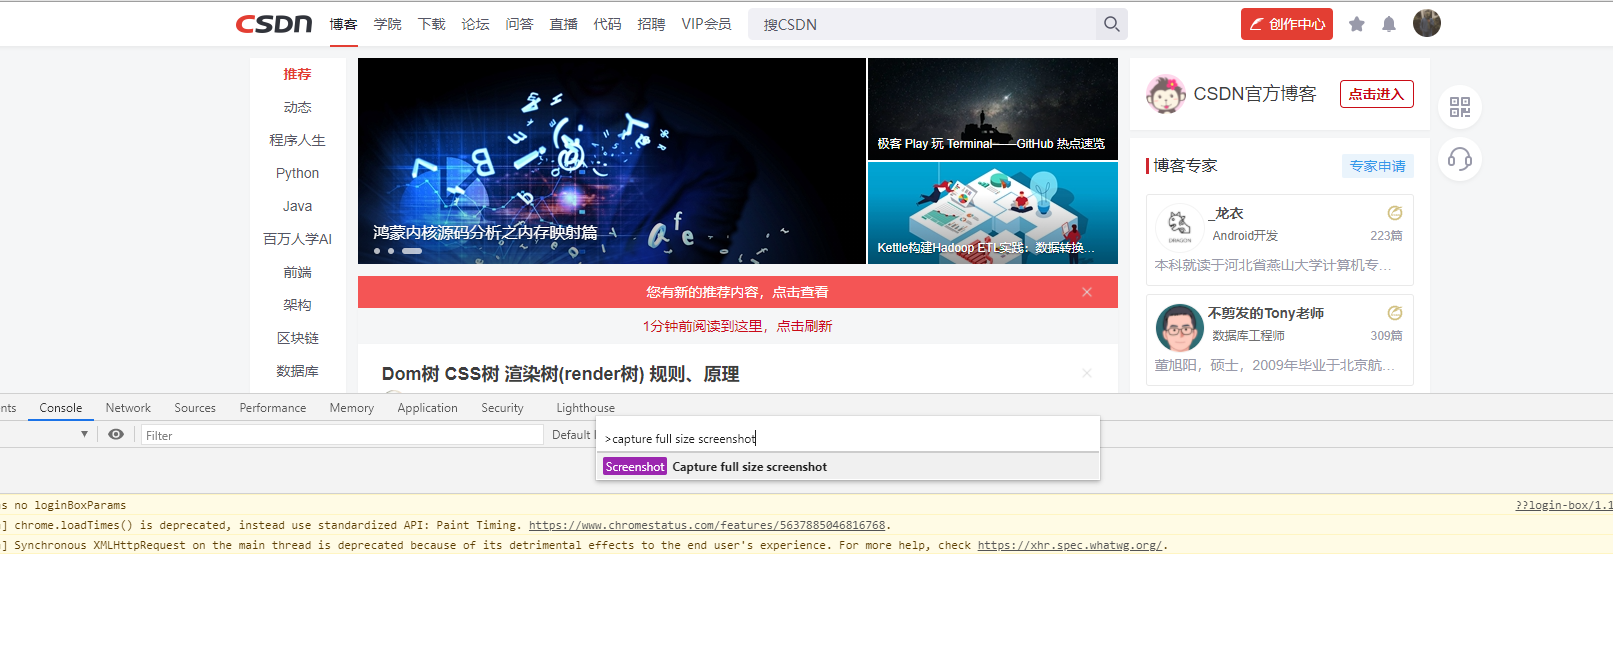Image resolution: width=1613 pixels, height=668 pixels.
Task: Open the xhr.spec.whatwg.org link in console
Action: [1070, 545]
